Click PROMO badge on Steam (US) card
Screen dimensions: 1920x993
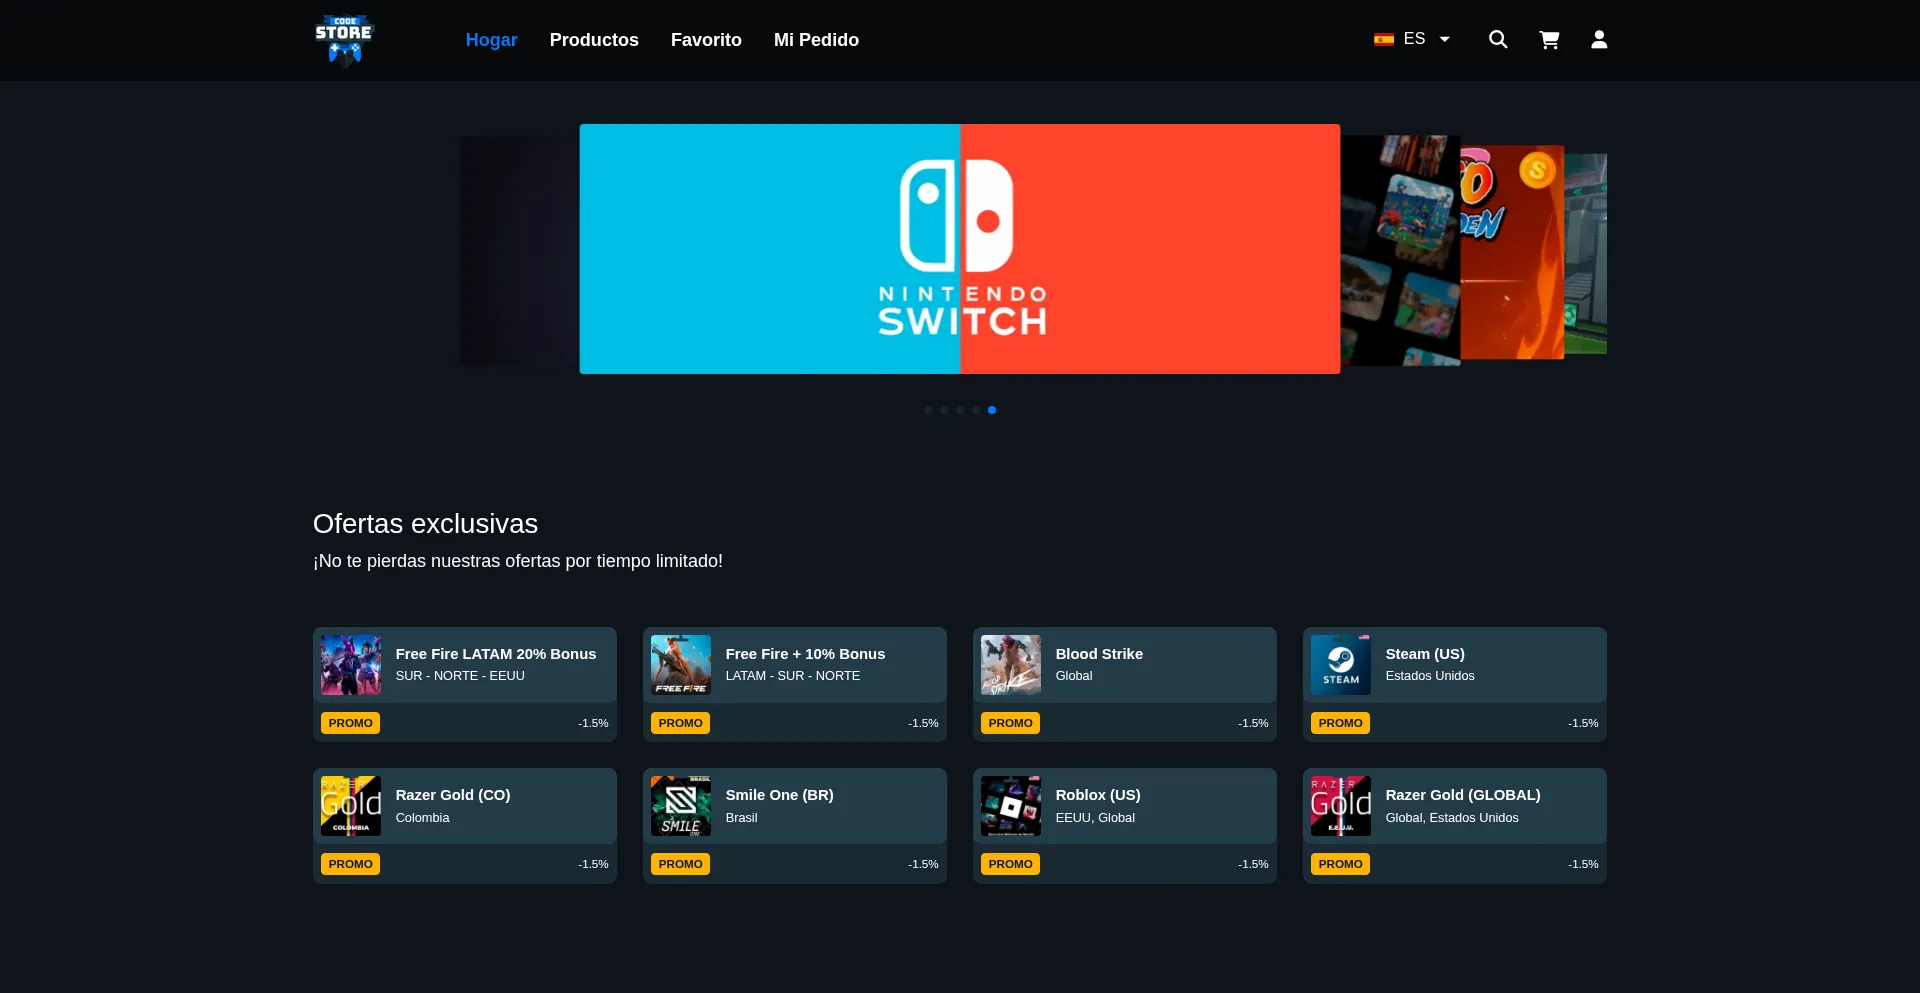(x=1340, y=723)
